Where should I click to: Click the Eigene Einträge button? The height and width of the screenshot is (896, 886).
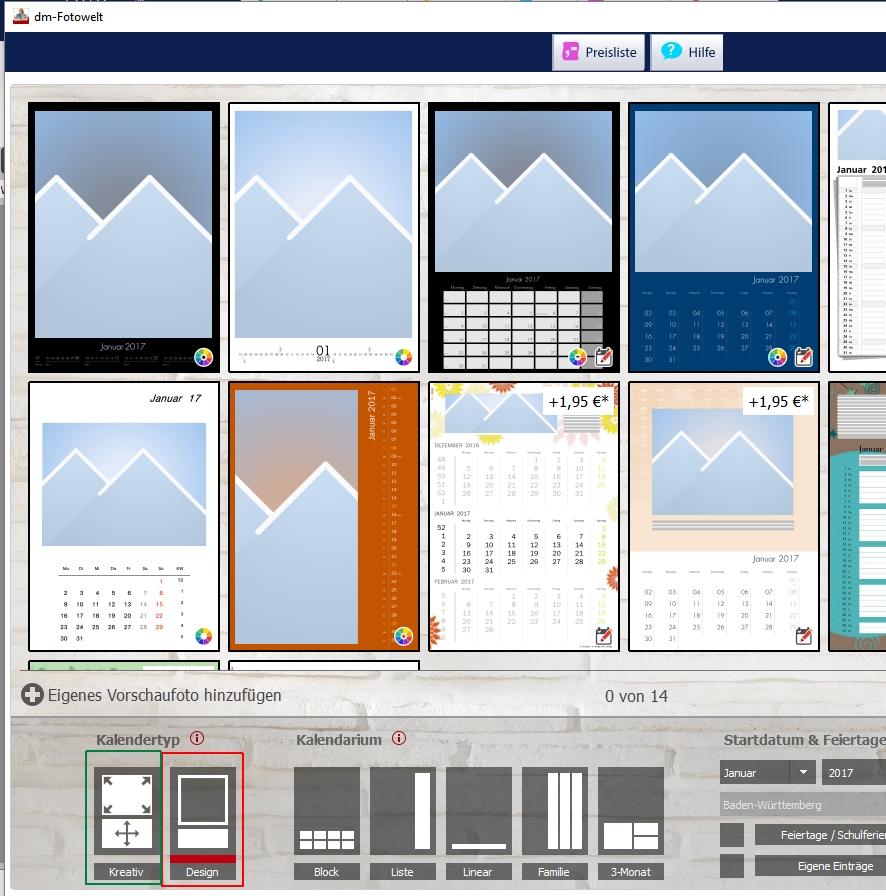[x=820, y=866]
